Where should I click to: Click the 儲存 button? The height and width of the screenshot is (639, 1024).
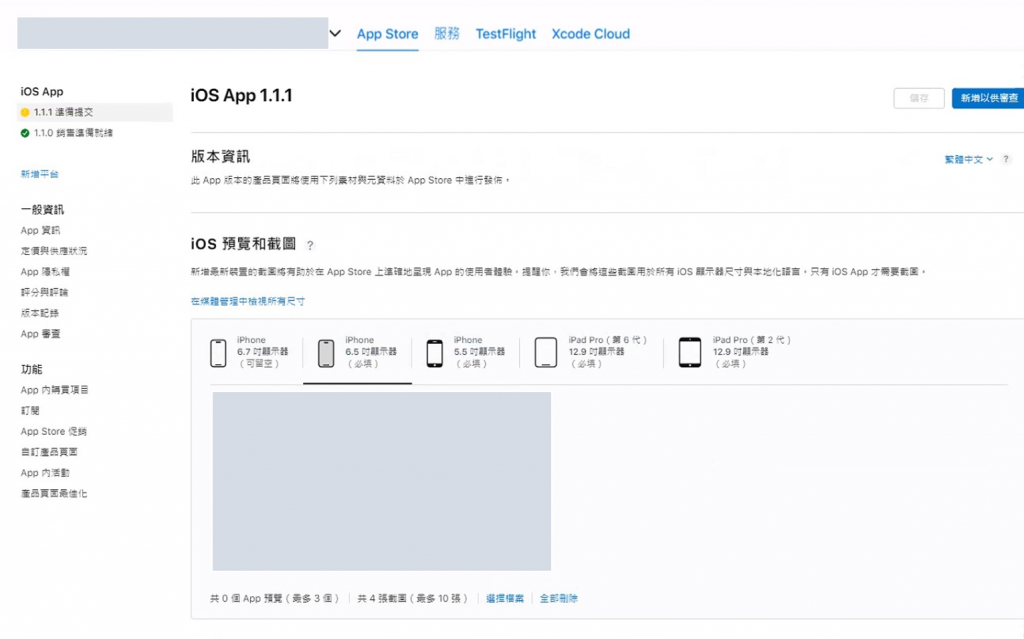919,98
